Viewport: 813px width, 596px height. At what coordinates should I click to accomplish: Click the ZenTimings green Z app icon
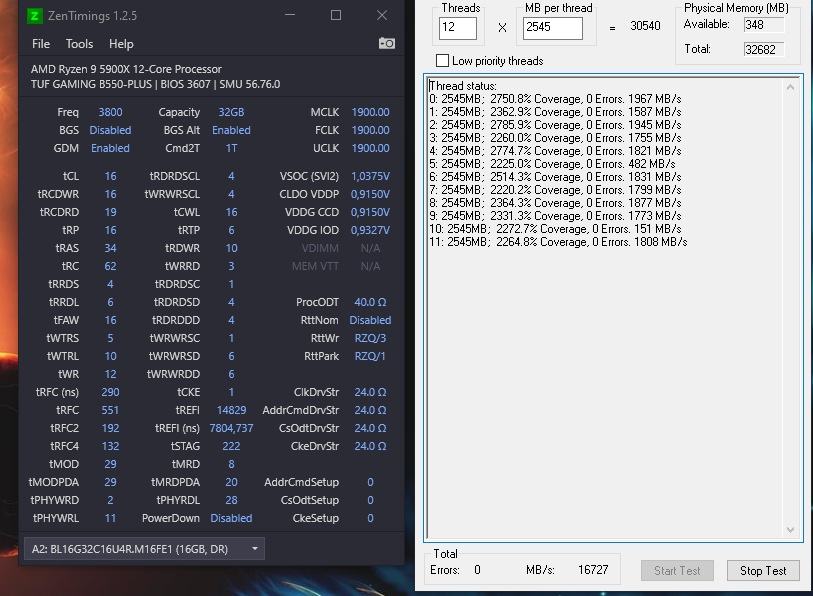[x=34, y=16]
